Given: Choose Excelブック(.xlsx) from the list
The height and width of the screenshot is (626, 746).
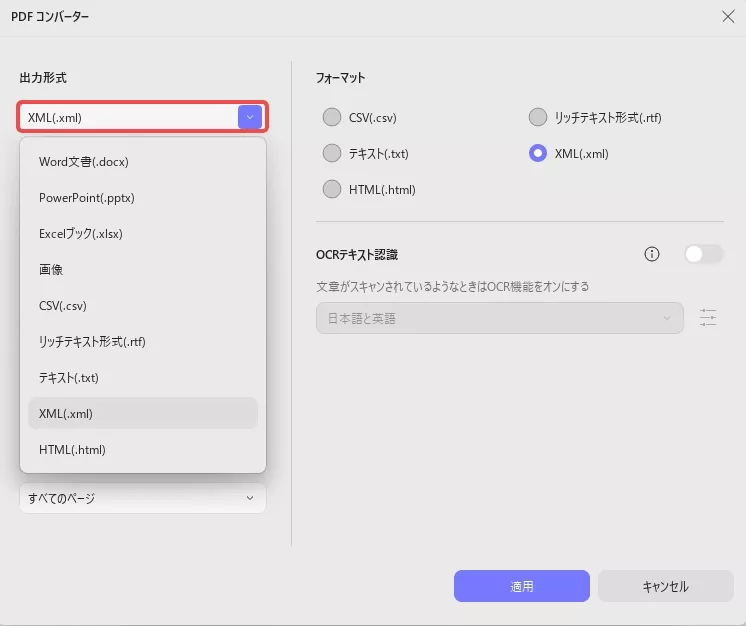Looking at the screenshot, I should click(x=143, y=234).
